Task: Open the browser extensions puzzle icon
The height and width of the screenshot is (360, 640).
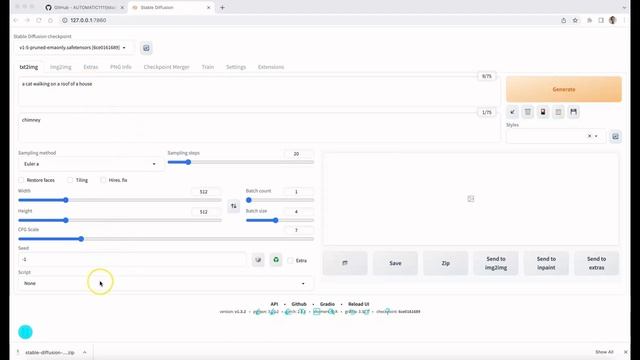Action: pos(589,20)
